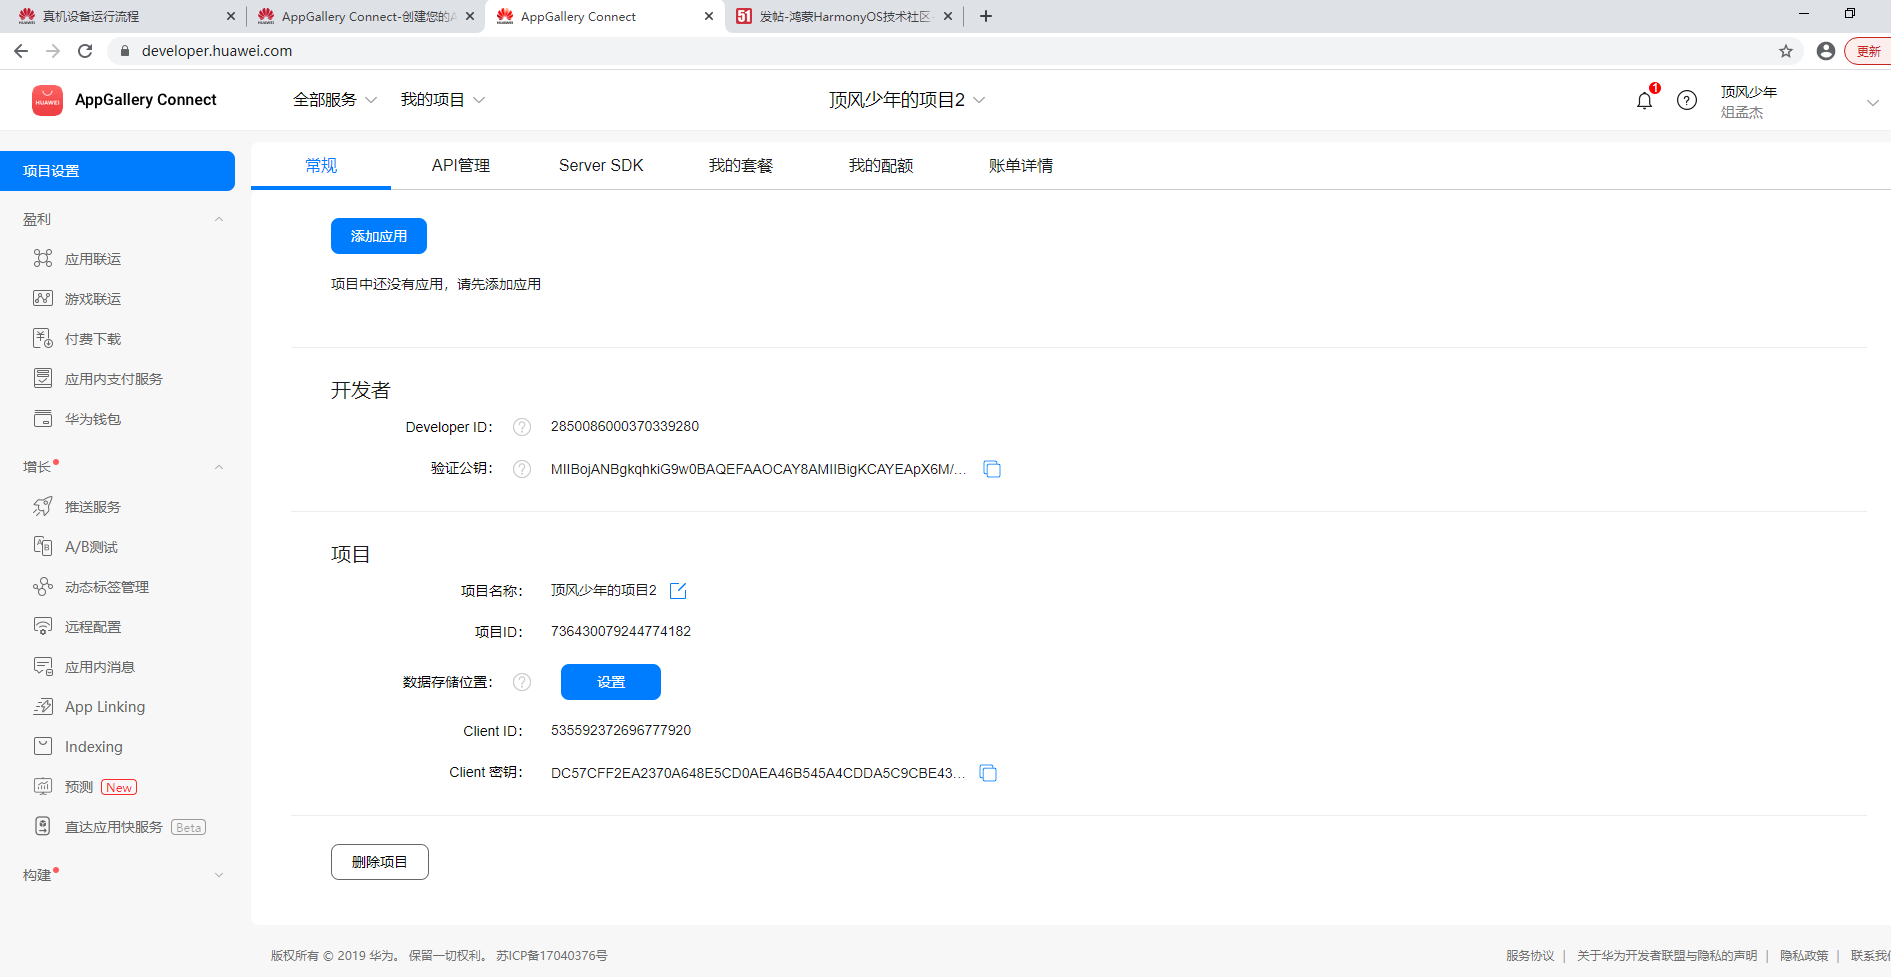The image size is (1891, 977).
Task: Open 关于华为开发者联盟与隐私的声明 link
Action: pos(1667,956)
